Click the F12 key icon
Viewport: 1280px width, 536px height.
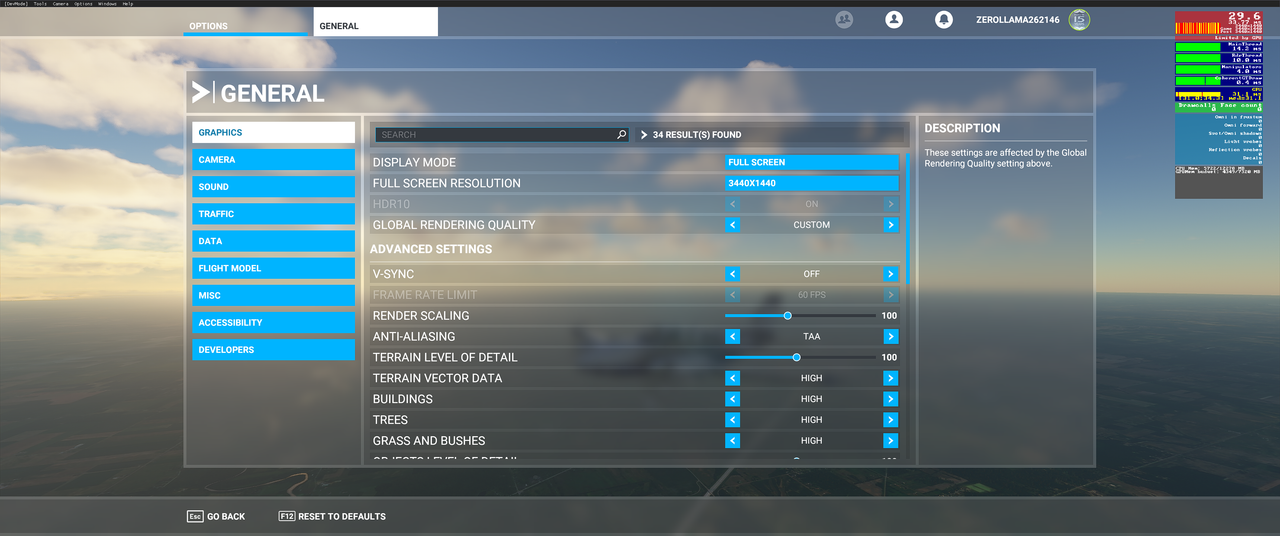point(287,516)
